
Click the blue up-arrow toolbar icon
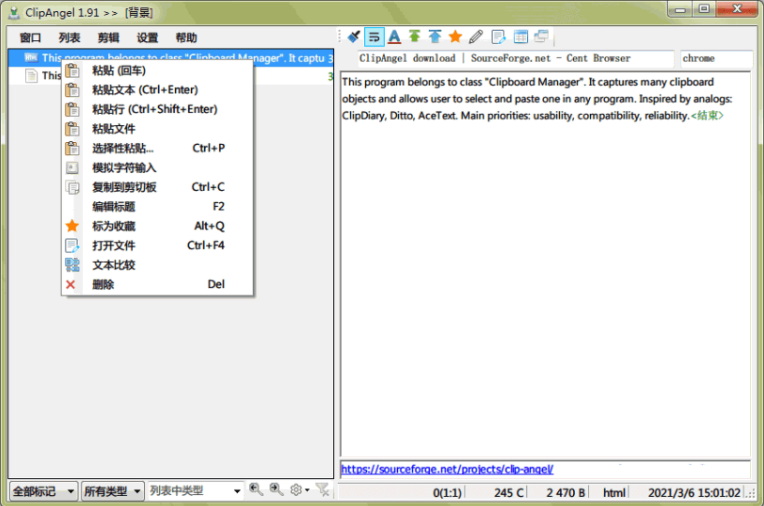pyautogui.click(x=435, y=37)
